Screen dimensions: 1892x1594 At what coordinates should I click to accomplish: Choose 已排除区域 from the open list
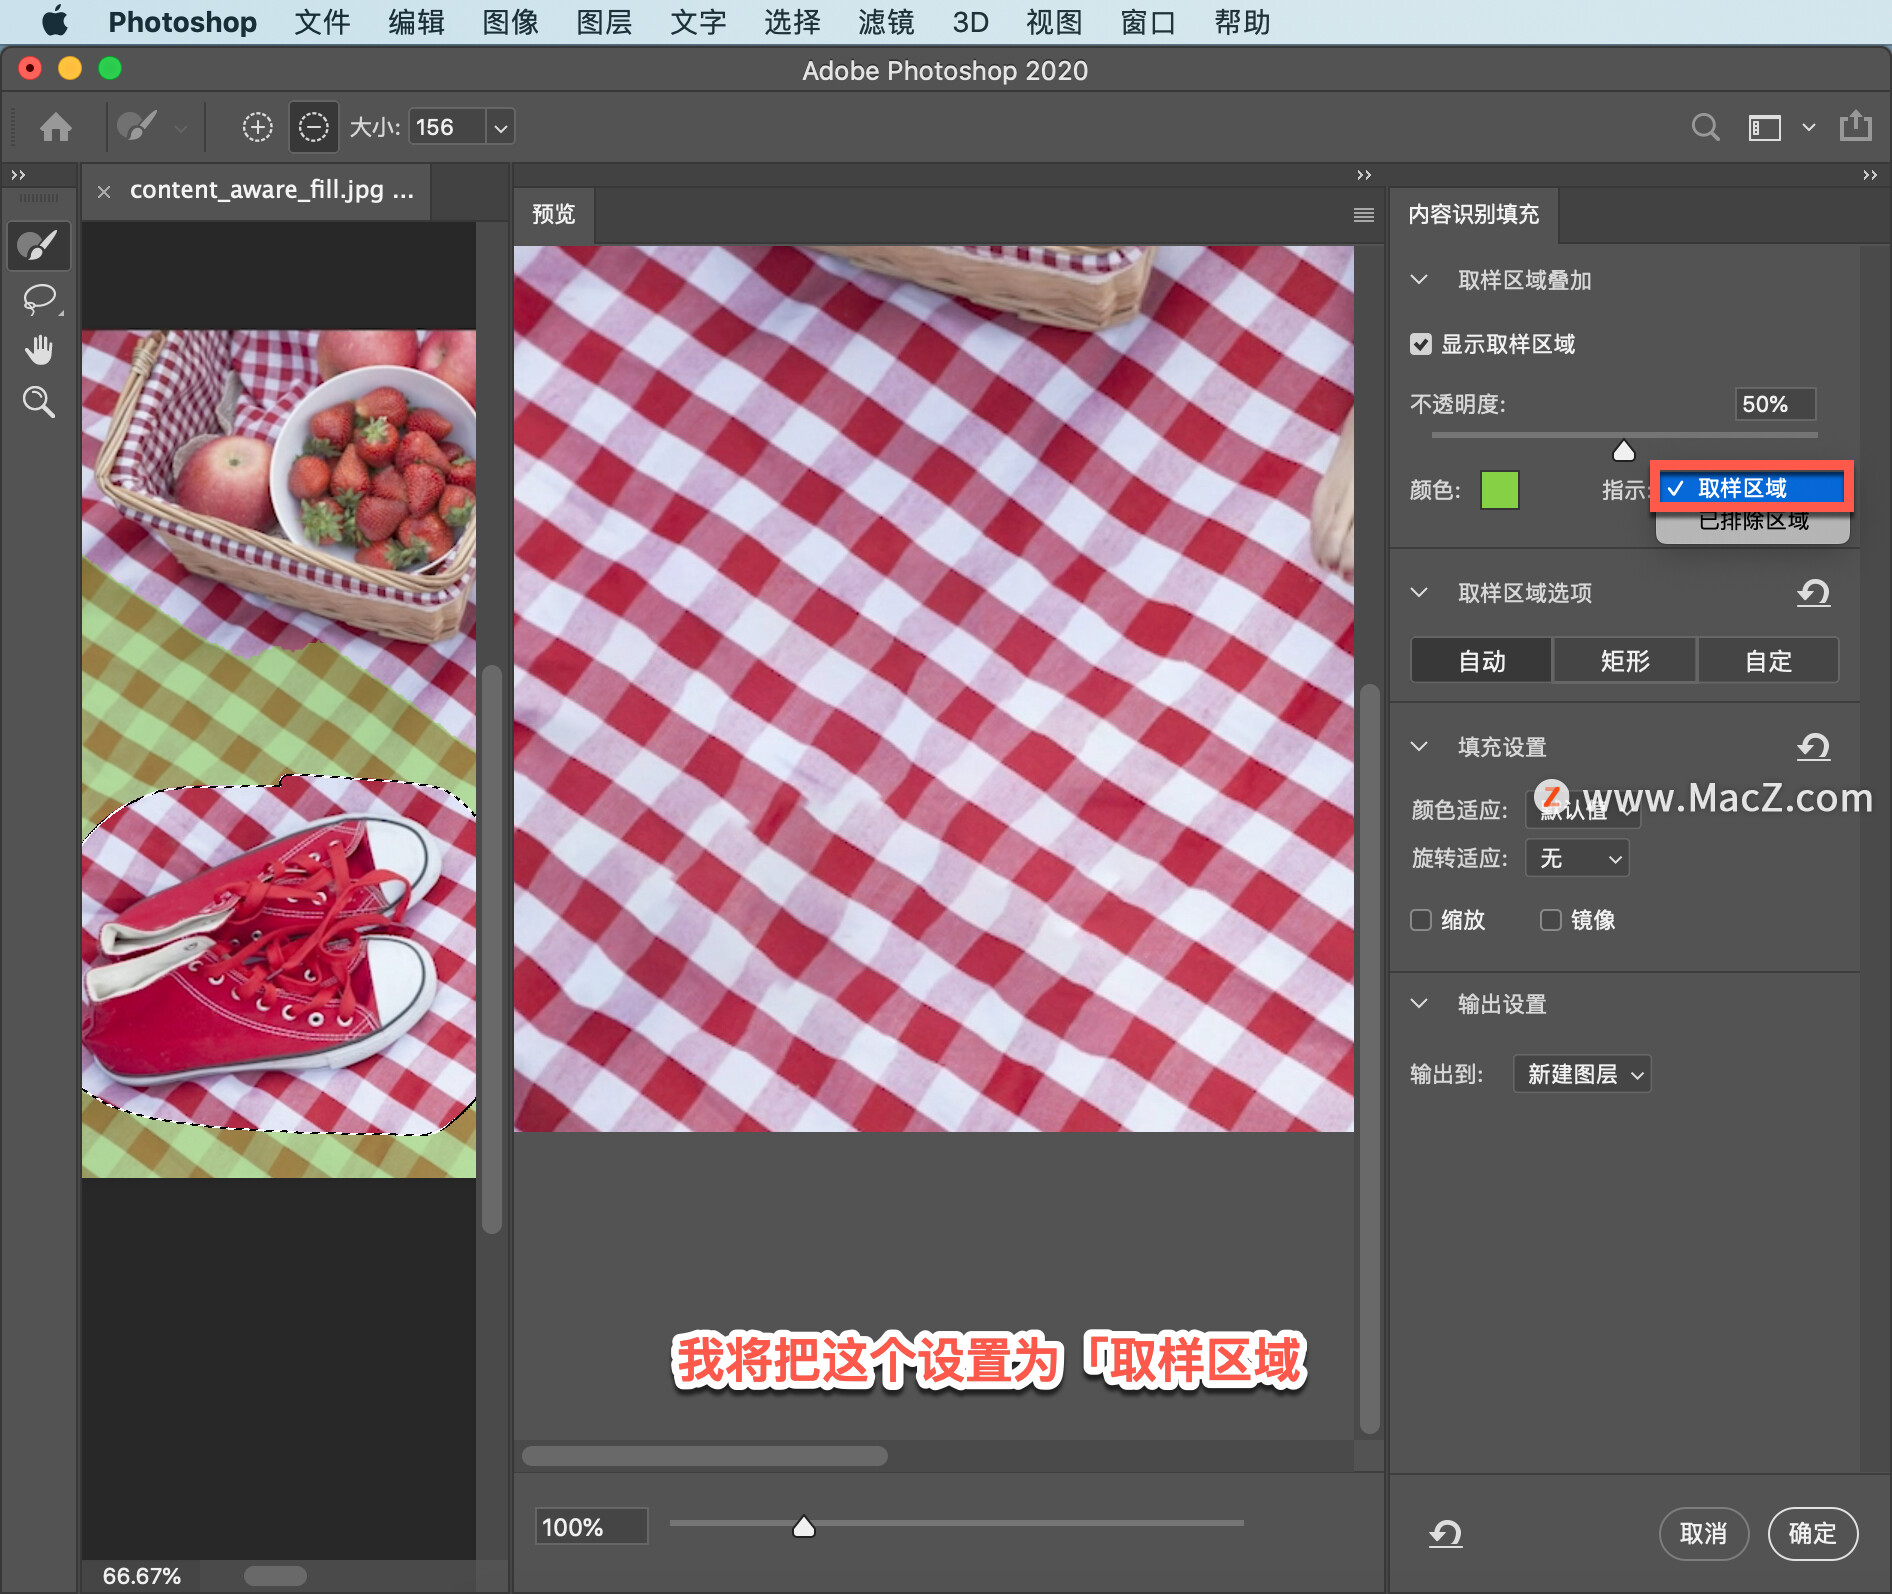click(x=1753, y=522)
